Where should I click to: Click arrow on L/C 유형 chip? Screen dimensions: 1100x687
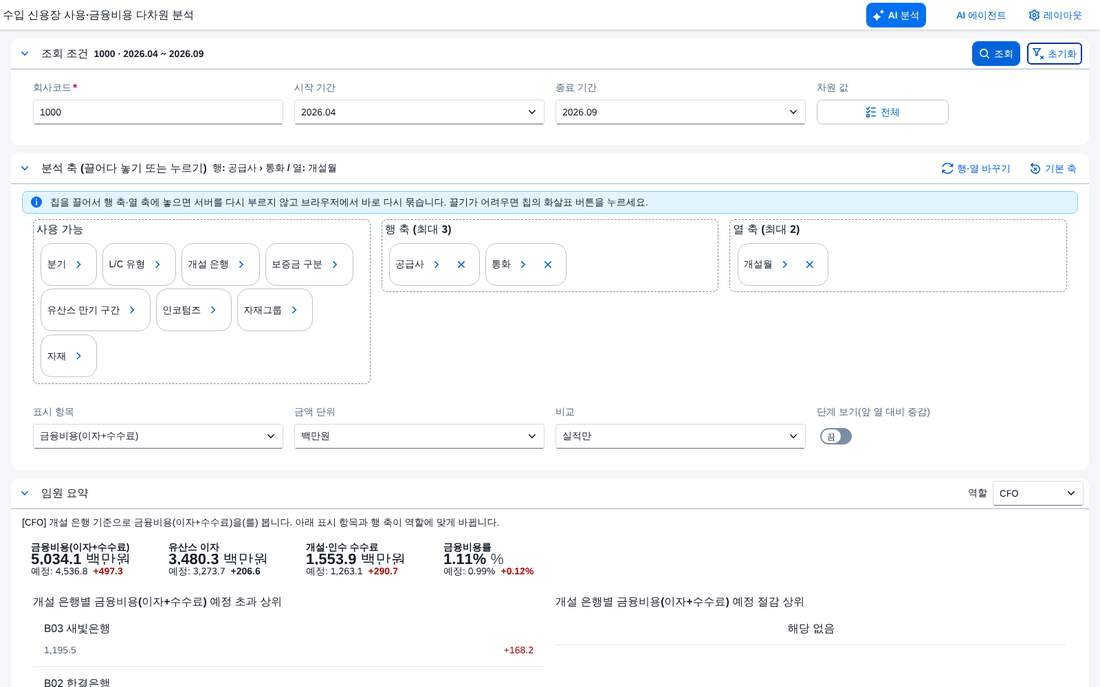[157, 265]
